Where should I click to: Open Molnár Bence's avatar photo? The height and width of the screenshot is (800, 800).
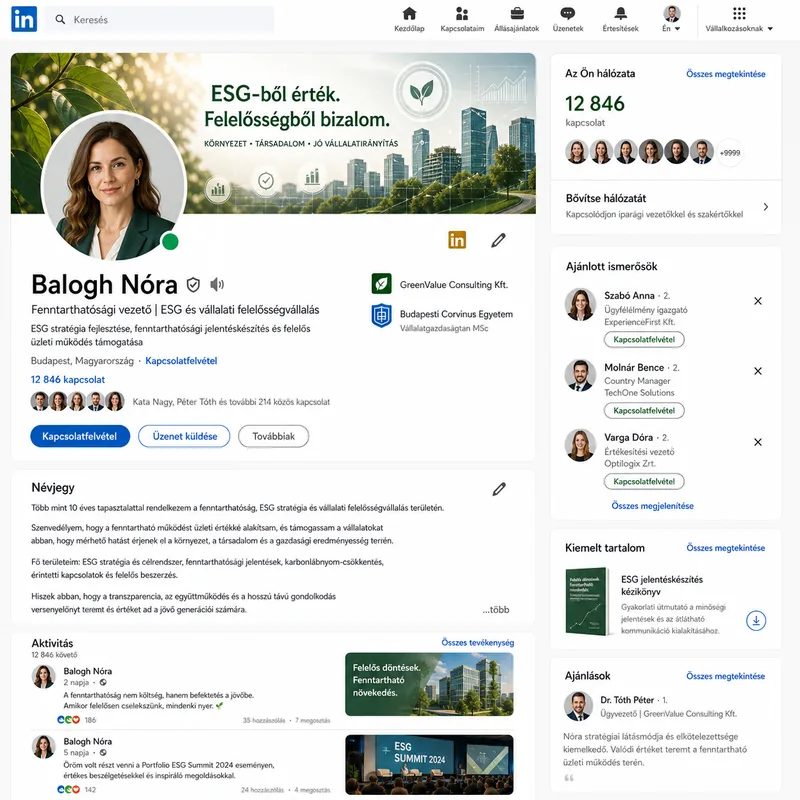[x=580, y=375]
